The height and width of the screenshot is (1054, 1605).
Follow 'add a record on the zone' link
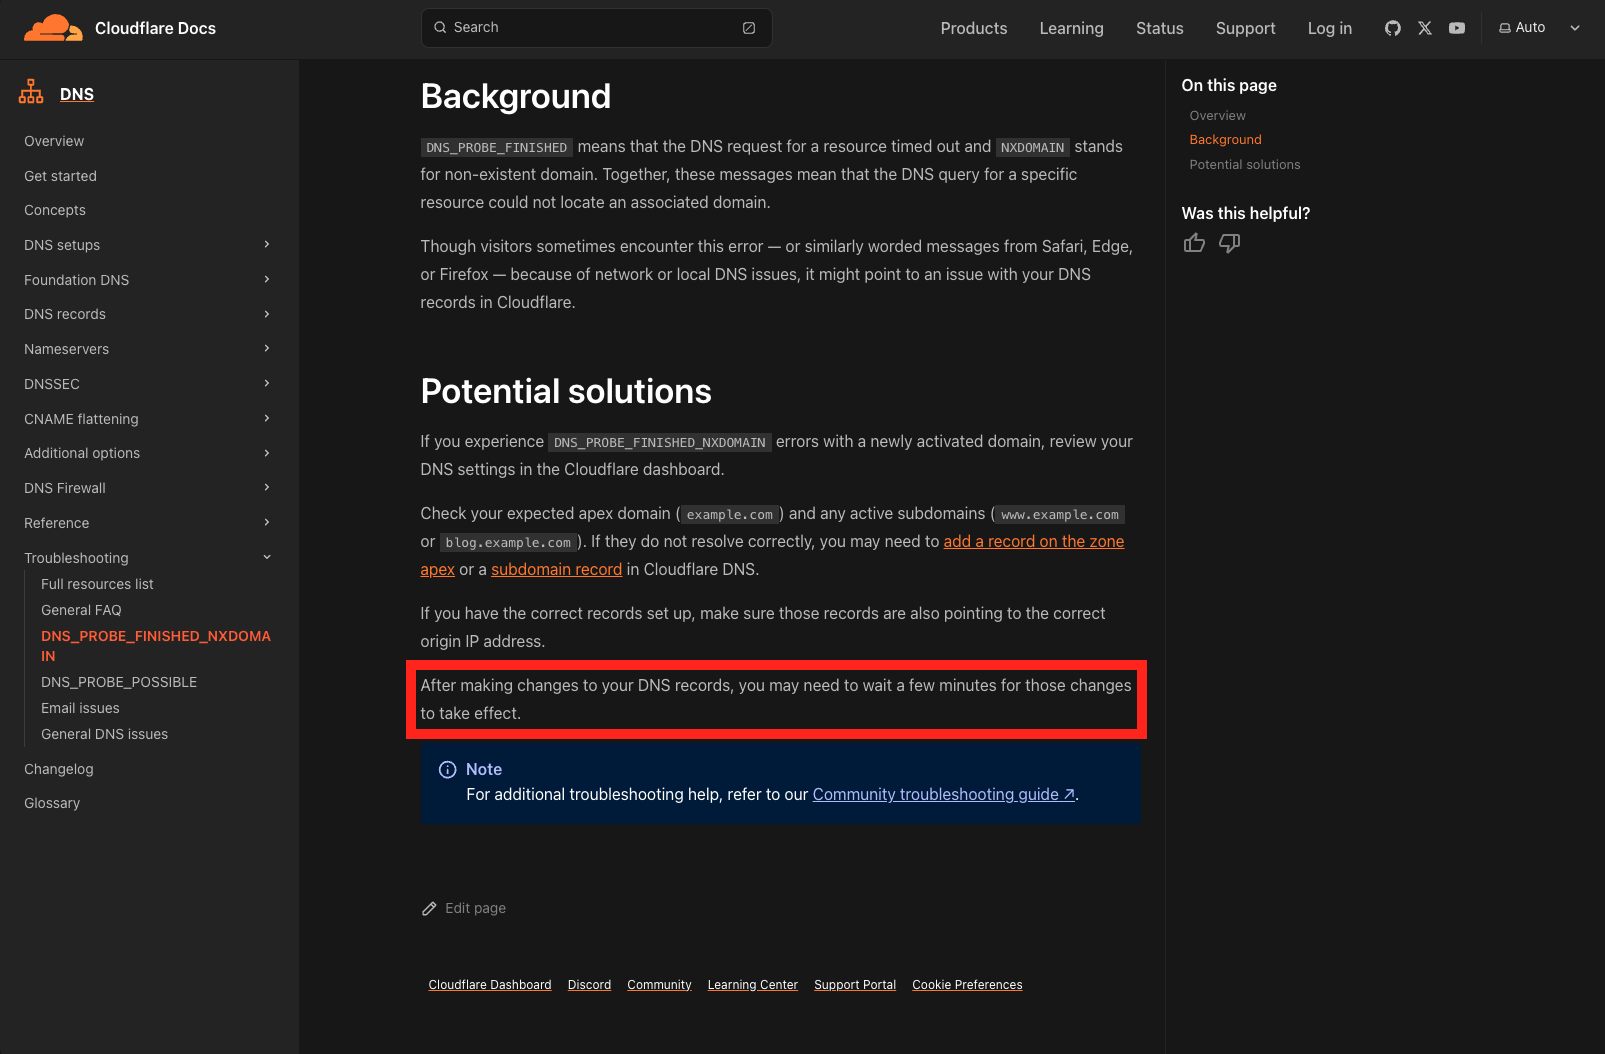coord(1034,541)
